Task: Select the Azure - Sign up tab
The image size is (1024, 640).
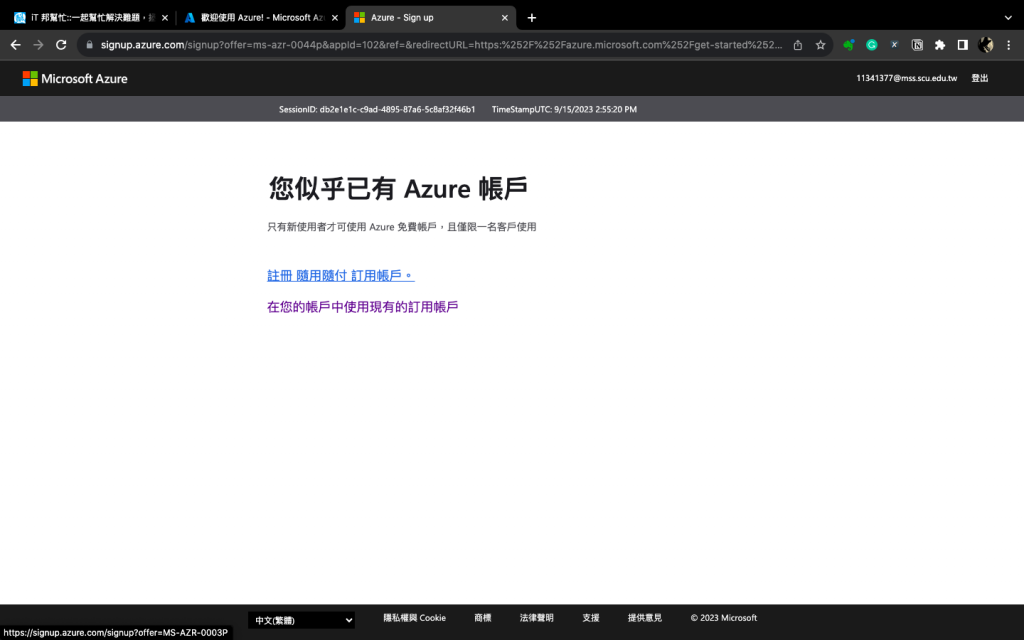Action: tap(431, 18)
